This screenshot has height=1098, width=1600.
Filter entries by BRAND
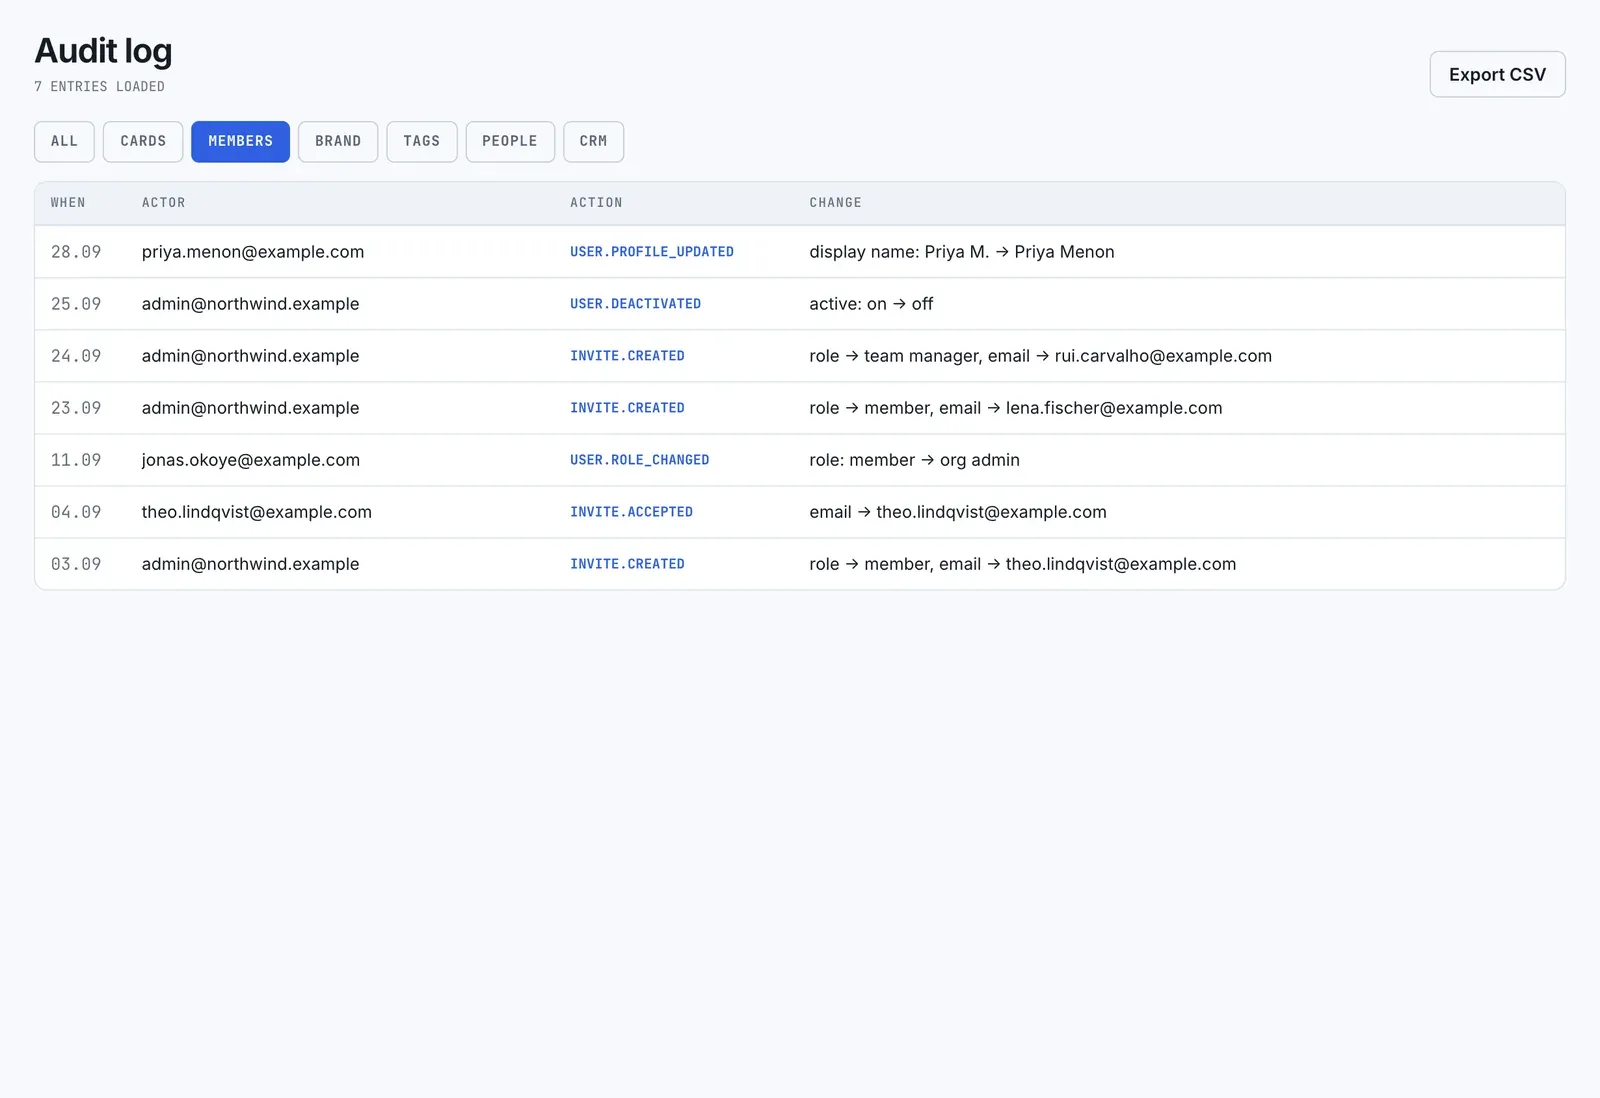(x=338, y=141)
